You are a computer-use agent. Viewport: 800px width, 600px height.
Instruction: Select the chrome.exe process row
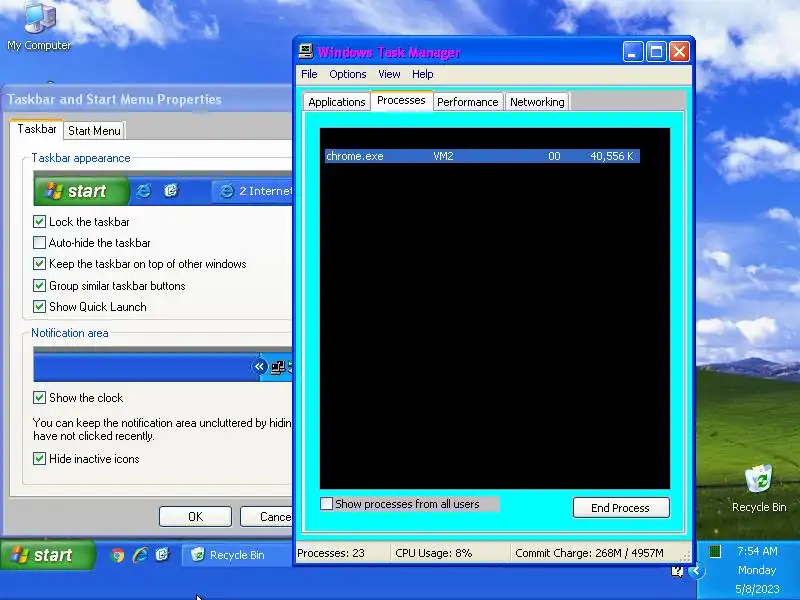tap(482, 156)
